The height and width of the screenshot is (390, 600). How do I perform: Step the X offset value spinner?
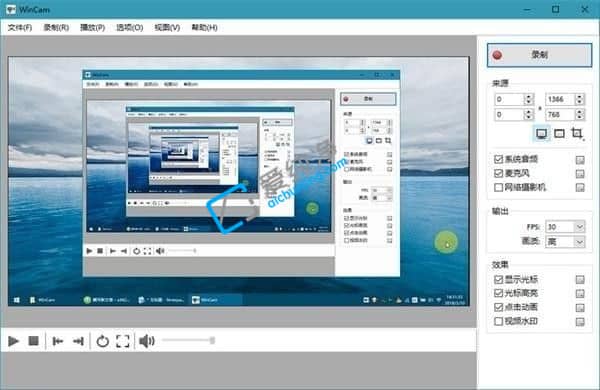pyautogui.click(x=528, y=100)
